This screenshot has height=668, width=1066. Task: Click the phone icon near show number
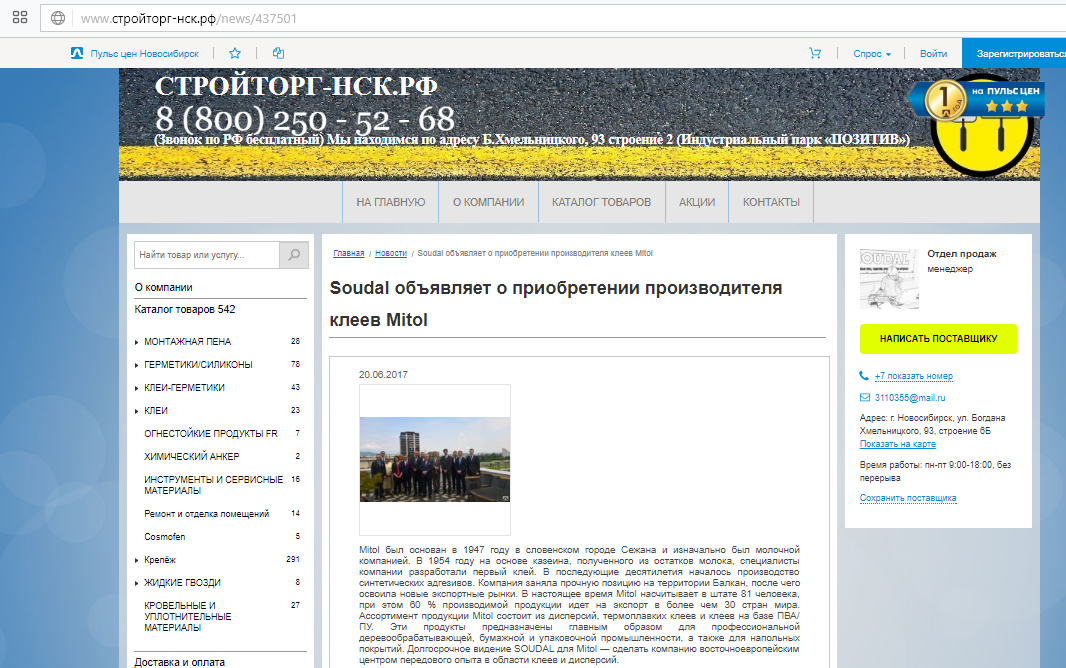point(864,376)
